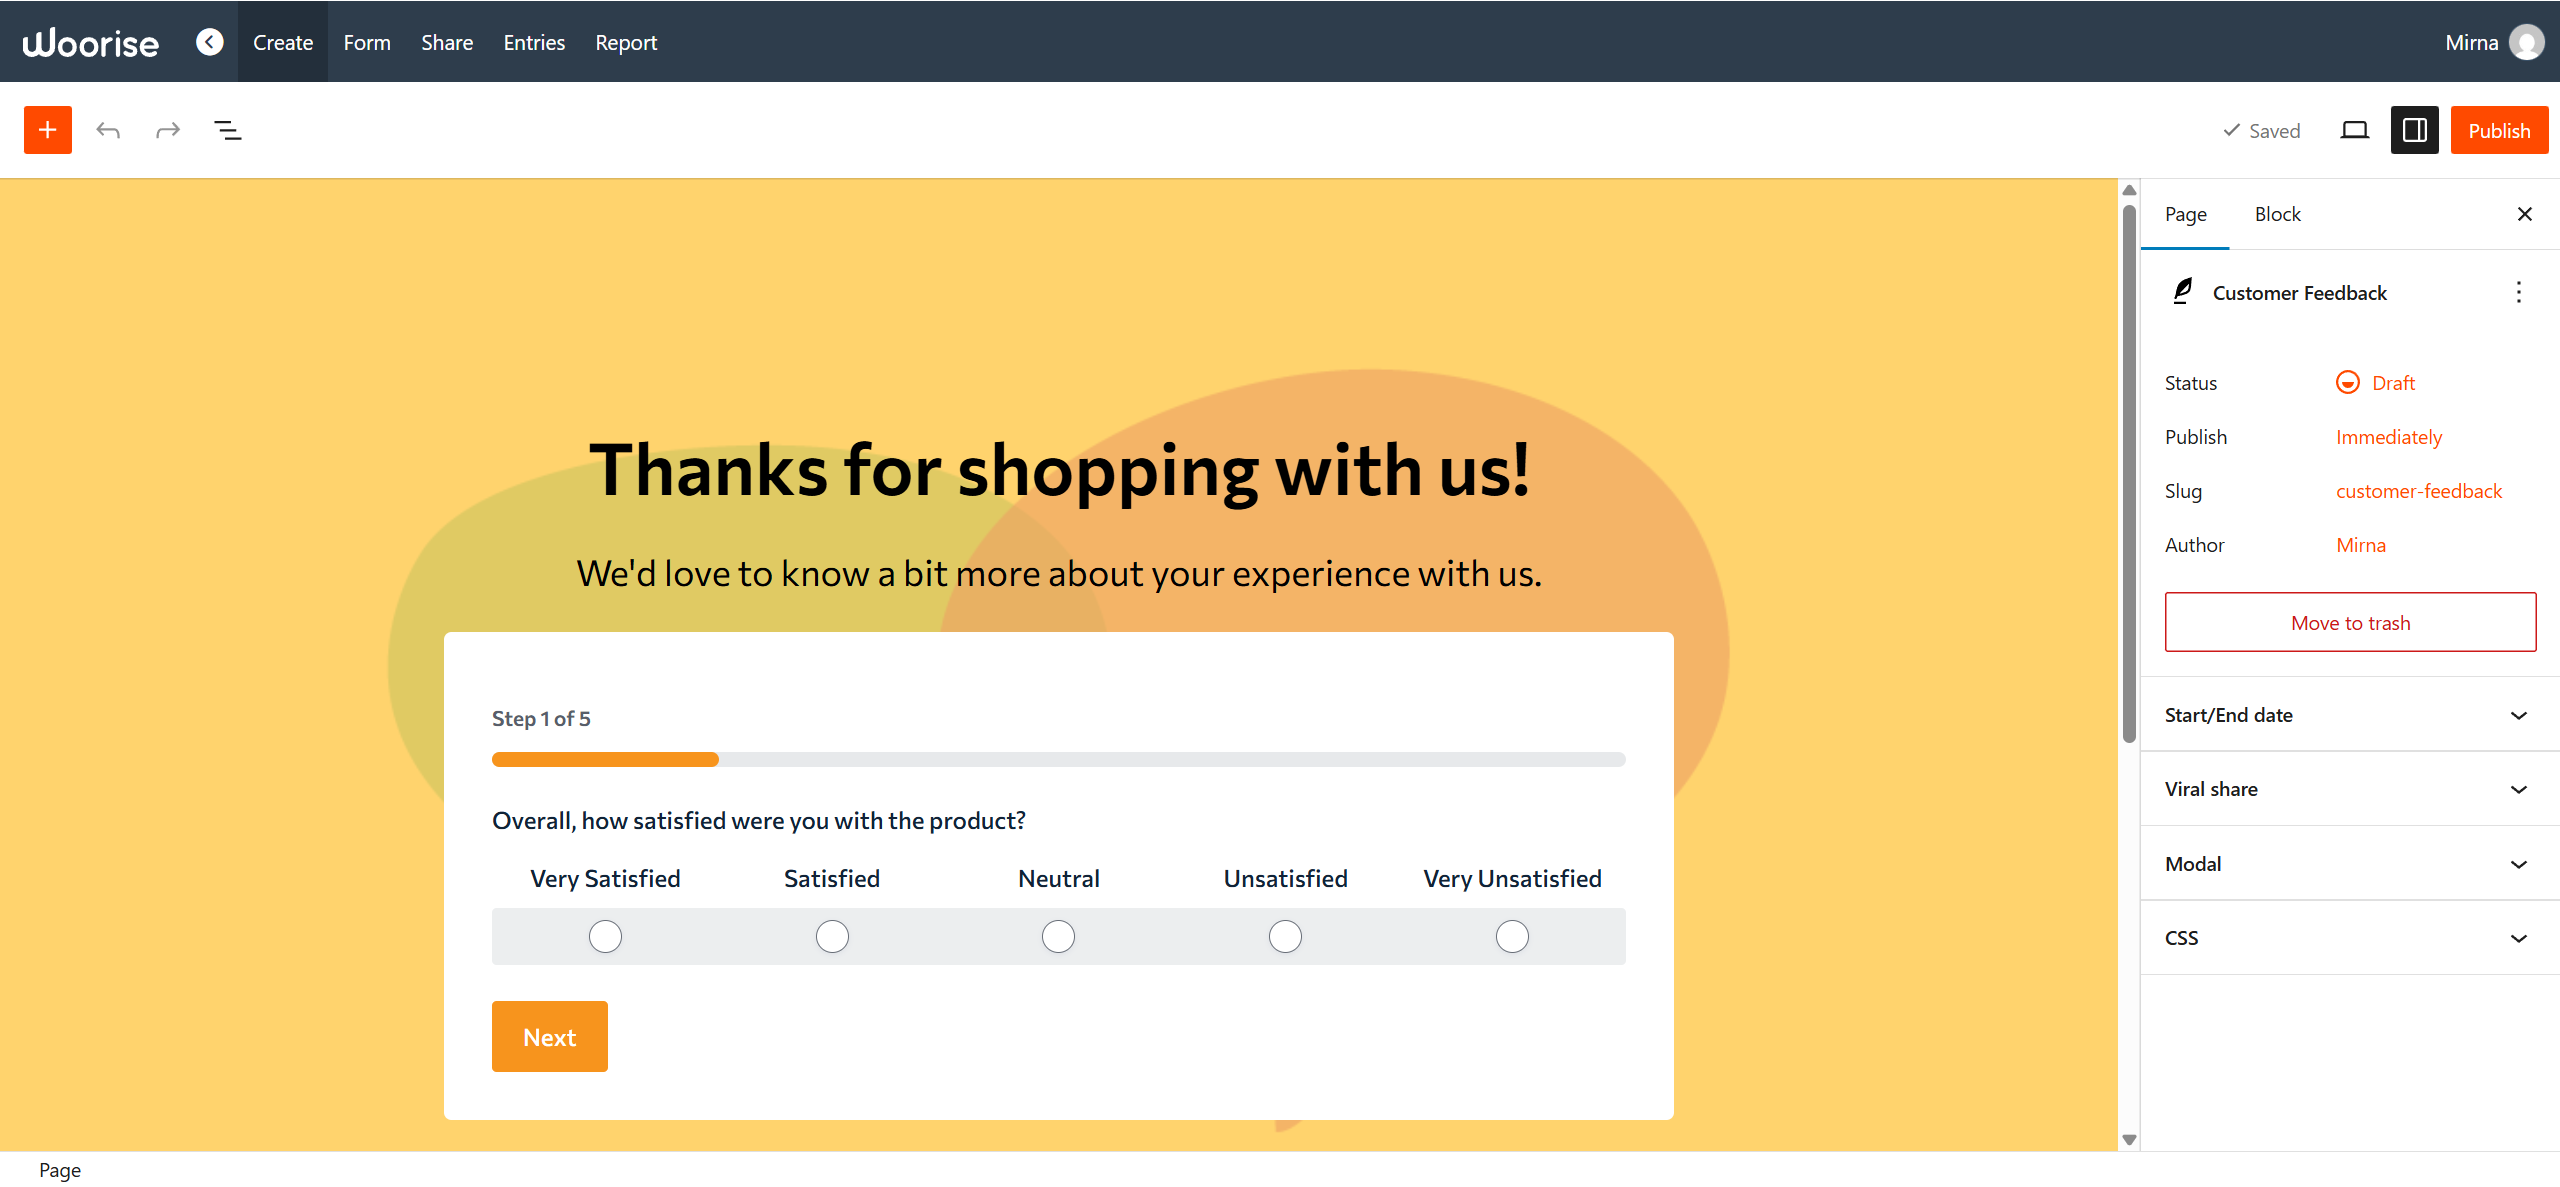Mark Very Unsatisfied on the survey
The height and width of the screenshot is (1187, 2560).
coord(1512,936)
